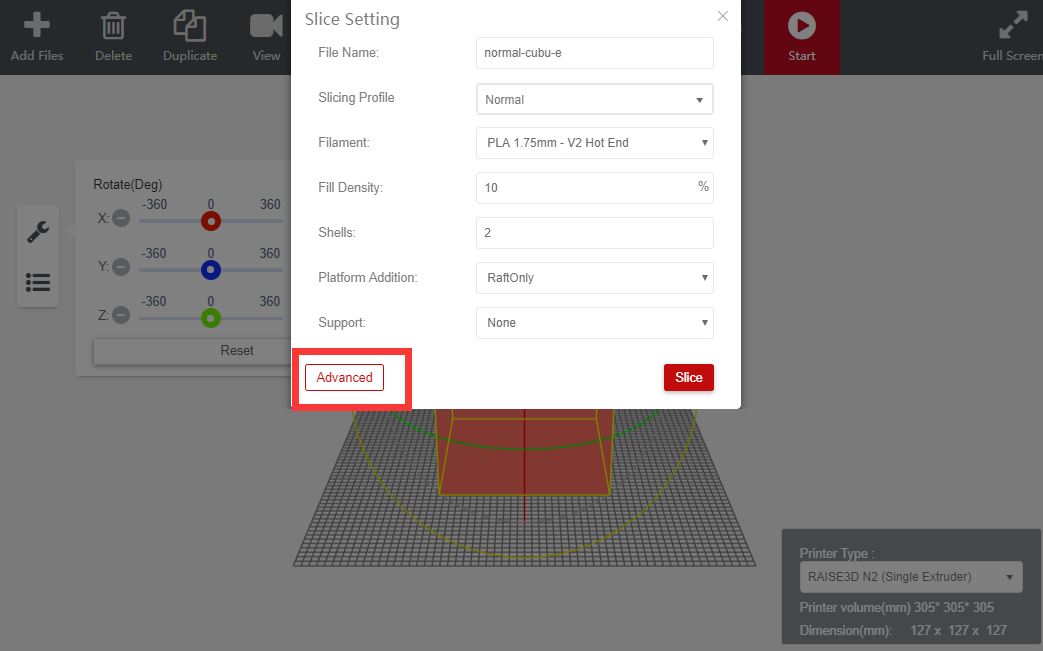
Task: Enter Full Screen mode via arrows icon
Action: pos(1015,25)
